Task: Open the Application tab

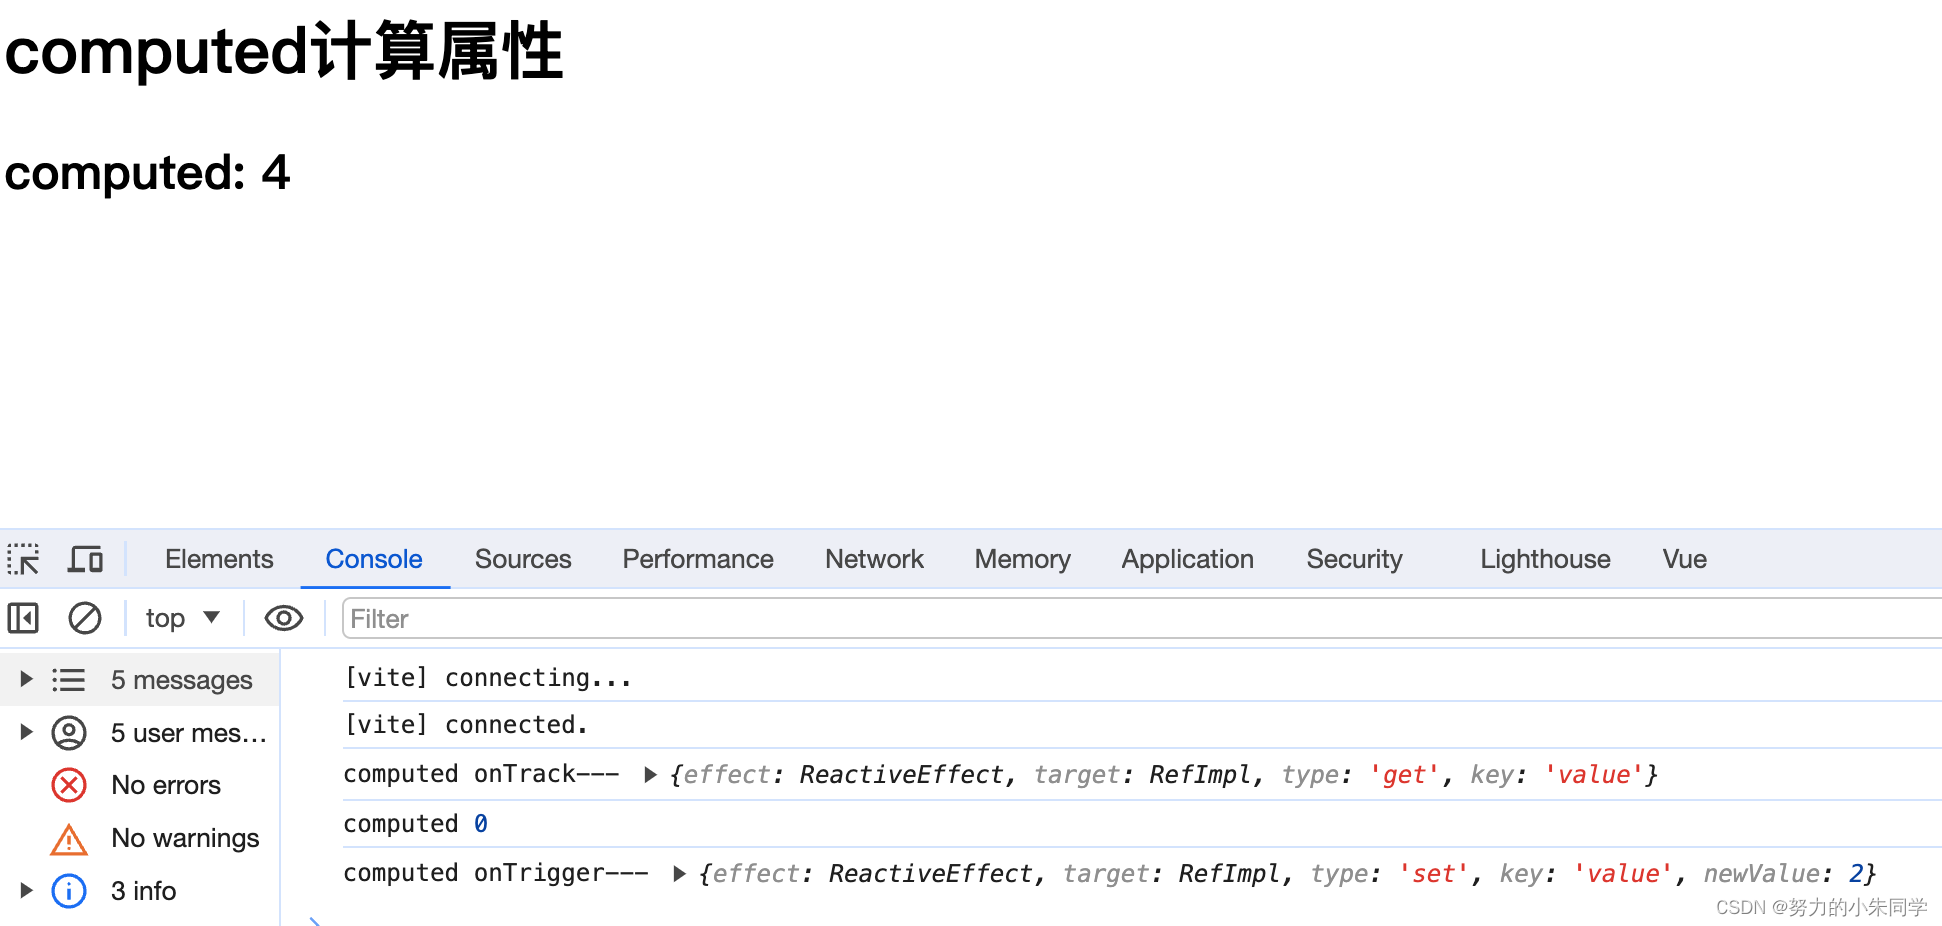Action: coord(1187,559)
